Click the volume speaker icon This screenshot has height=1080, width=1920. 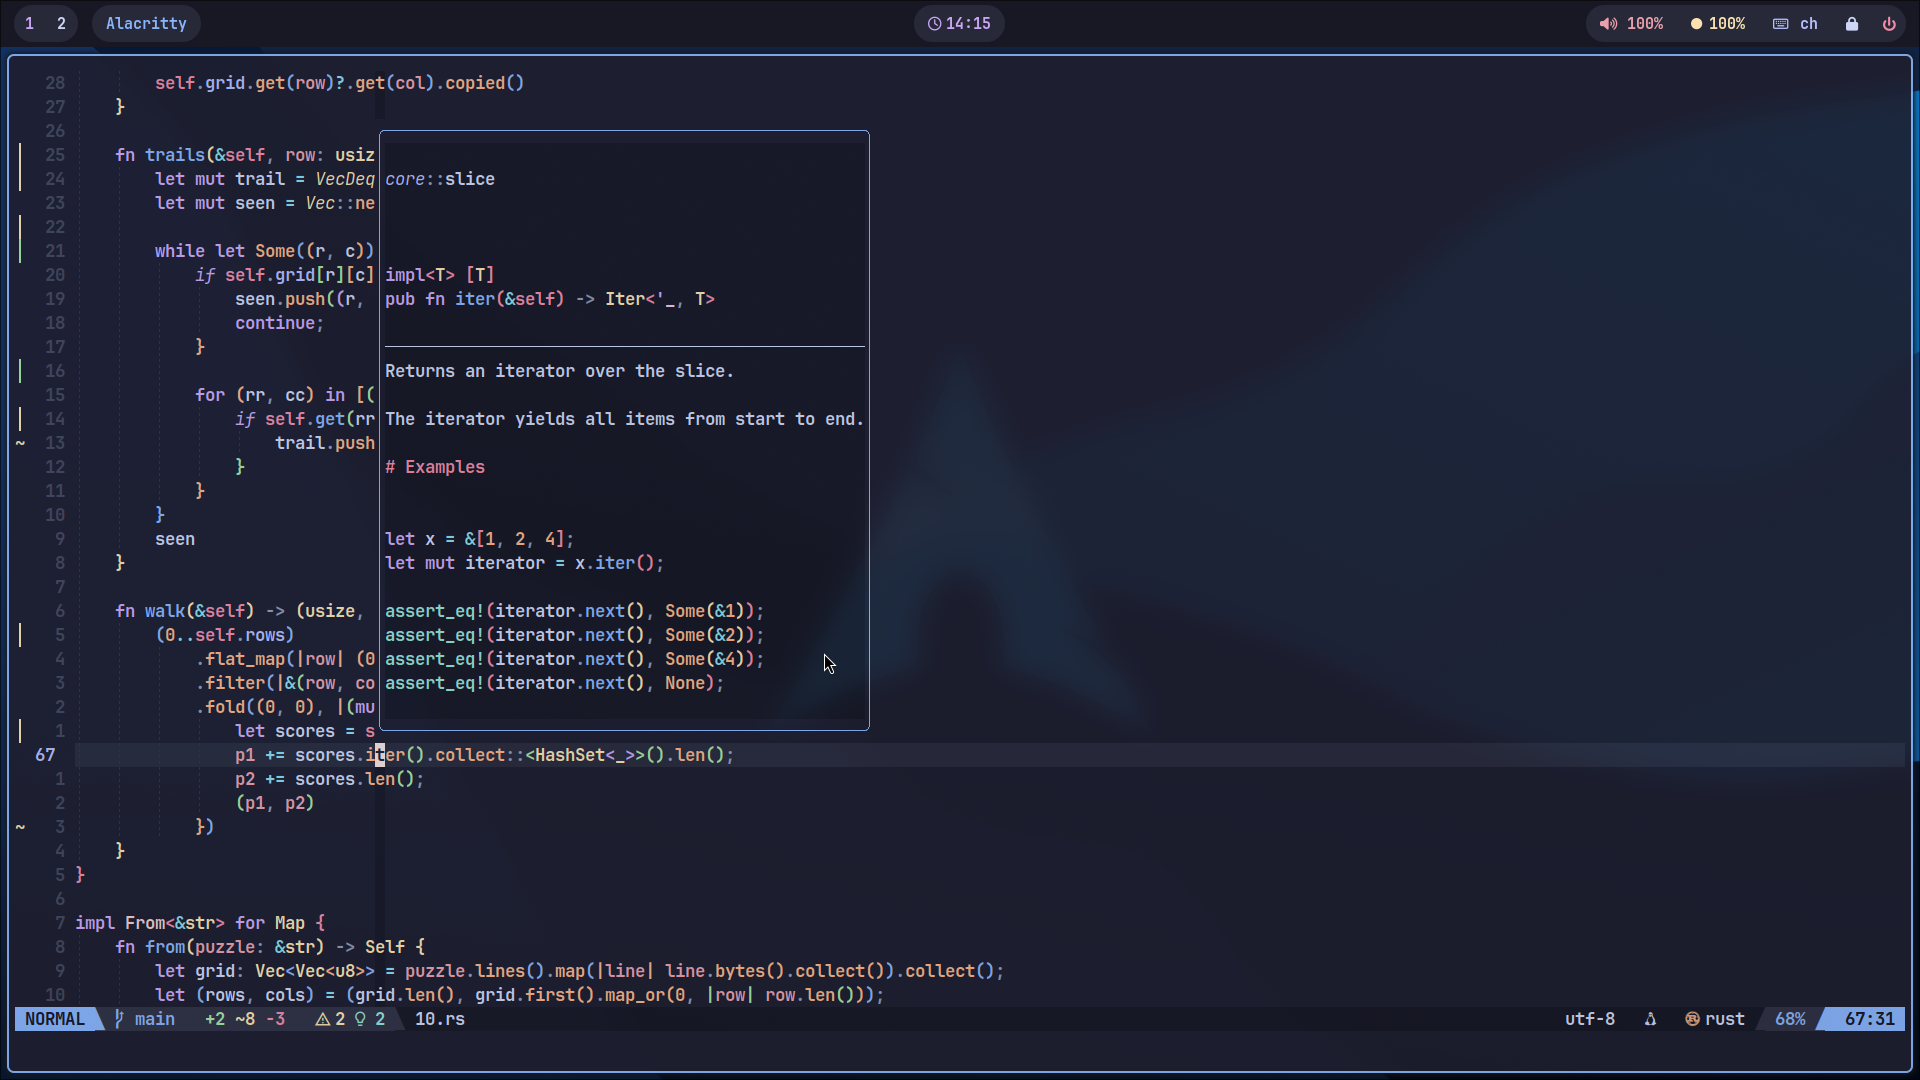click(1608, 24)
